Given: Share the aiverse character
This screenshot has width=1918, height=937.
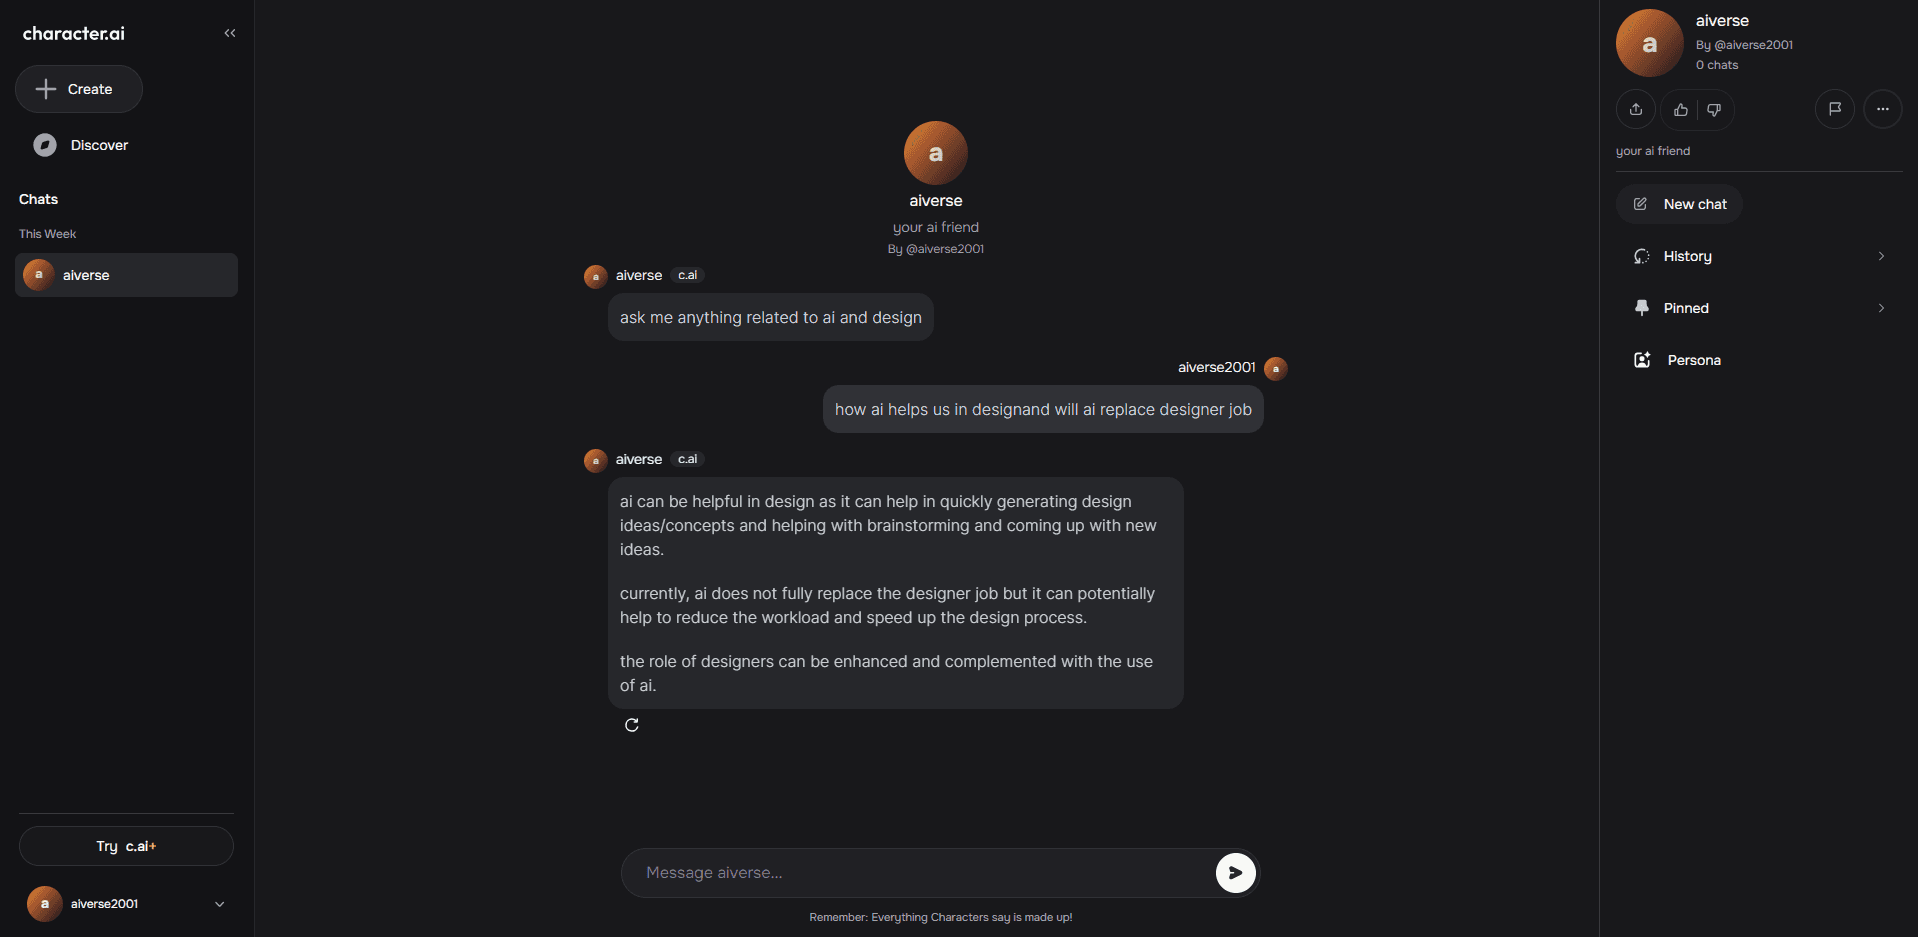Looking at the screenshot, I should point(1636,110).
